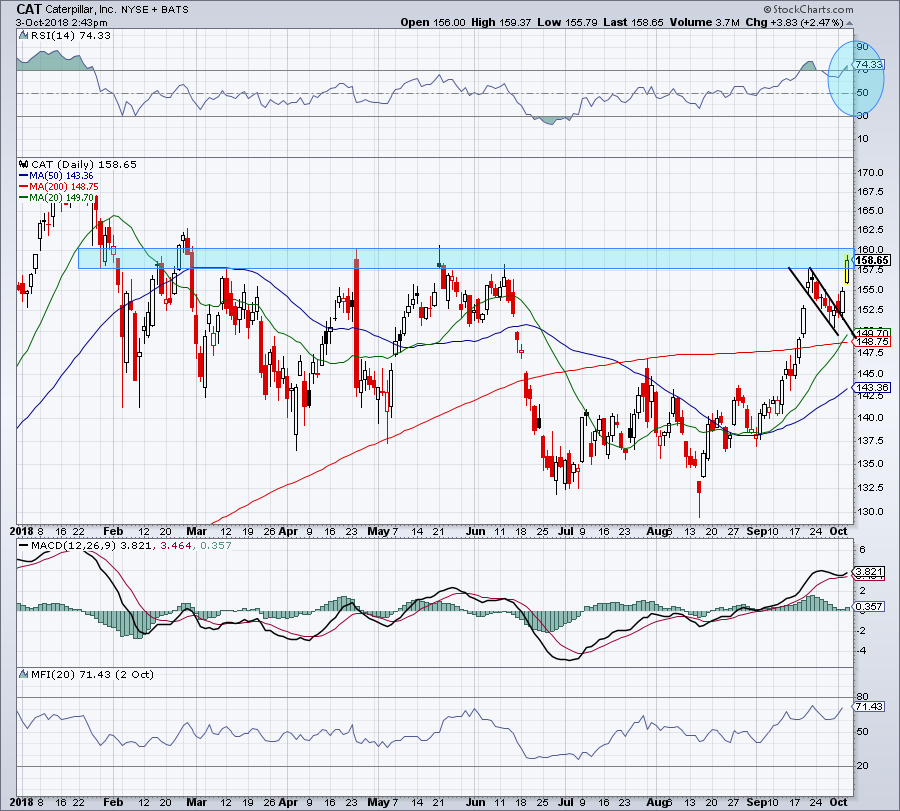Click the 74.33 RSI value tag on the right axis

(x=868, y=65)
